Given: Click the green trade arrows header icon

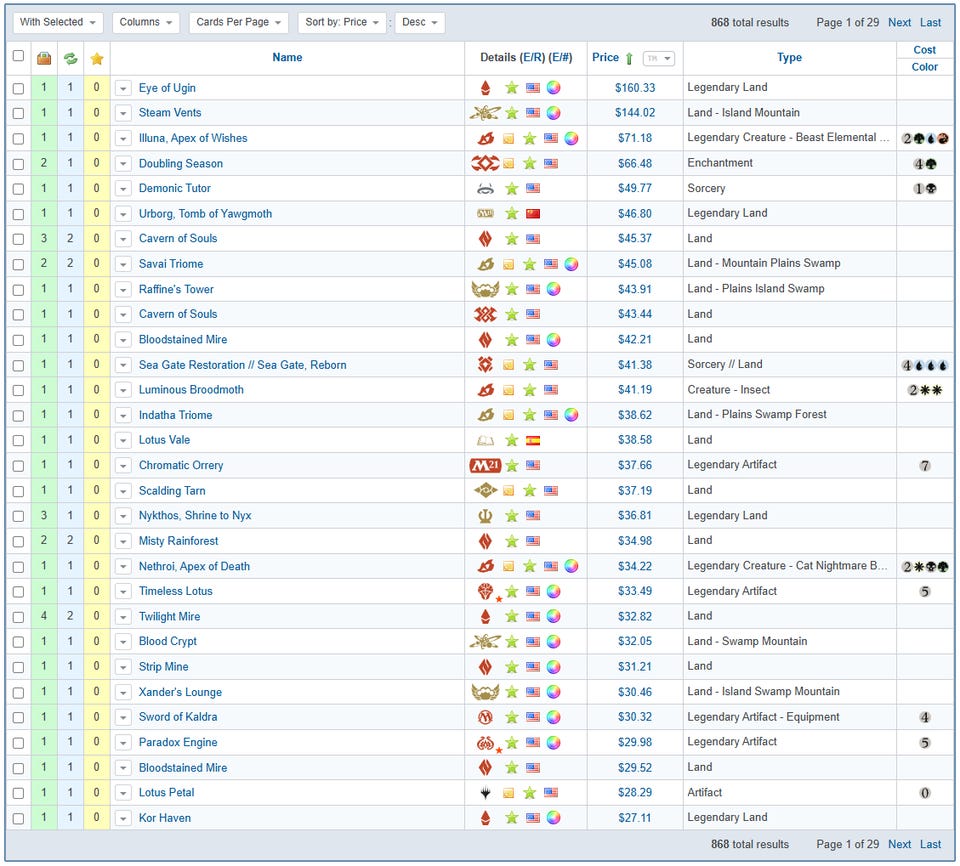Looking at the screenshot, I should (70, 59).
